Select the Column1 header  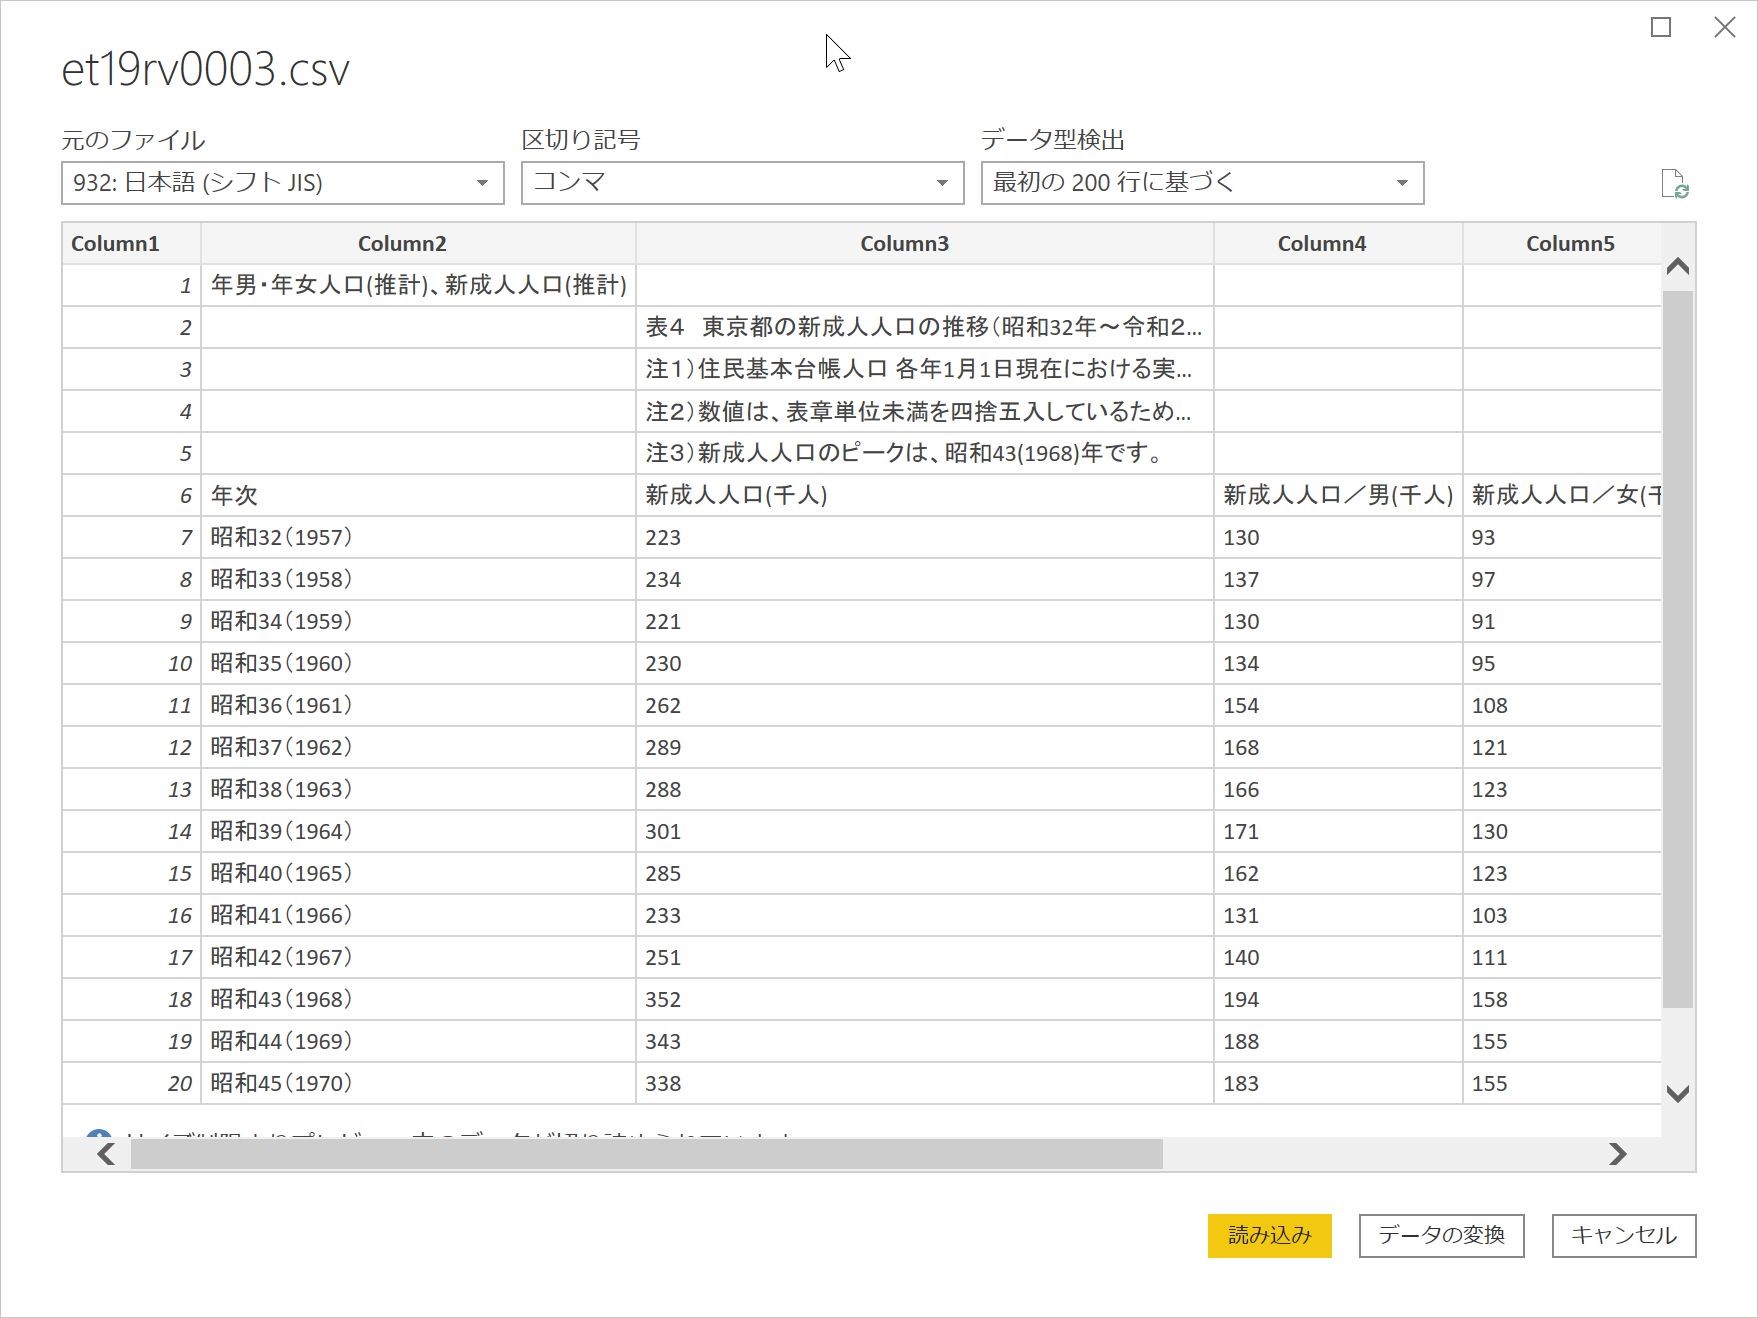[x=131, y=244]
